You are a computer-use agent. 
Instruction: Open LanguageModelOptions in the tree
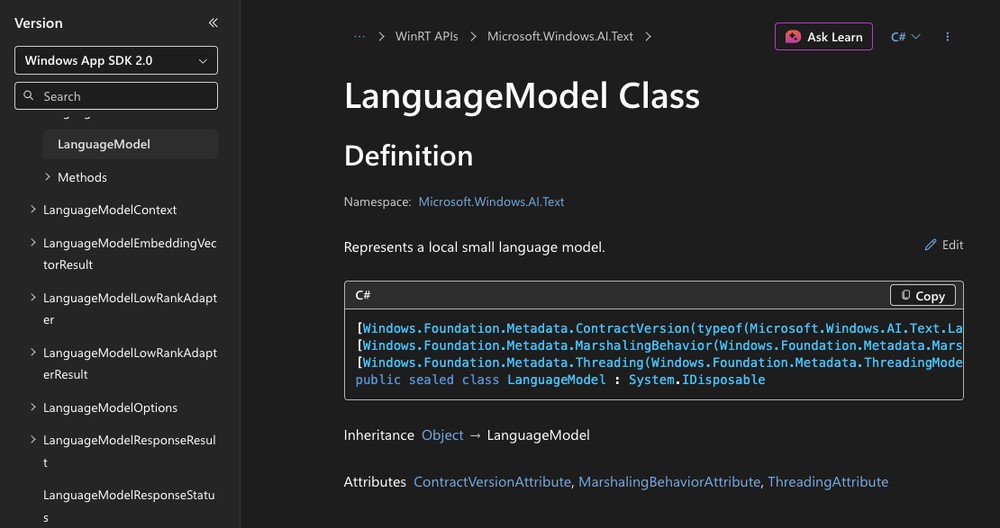(x=110, y=407)
